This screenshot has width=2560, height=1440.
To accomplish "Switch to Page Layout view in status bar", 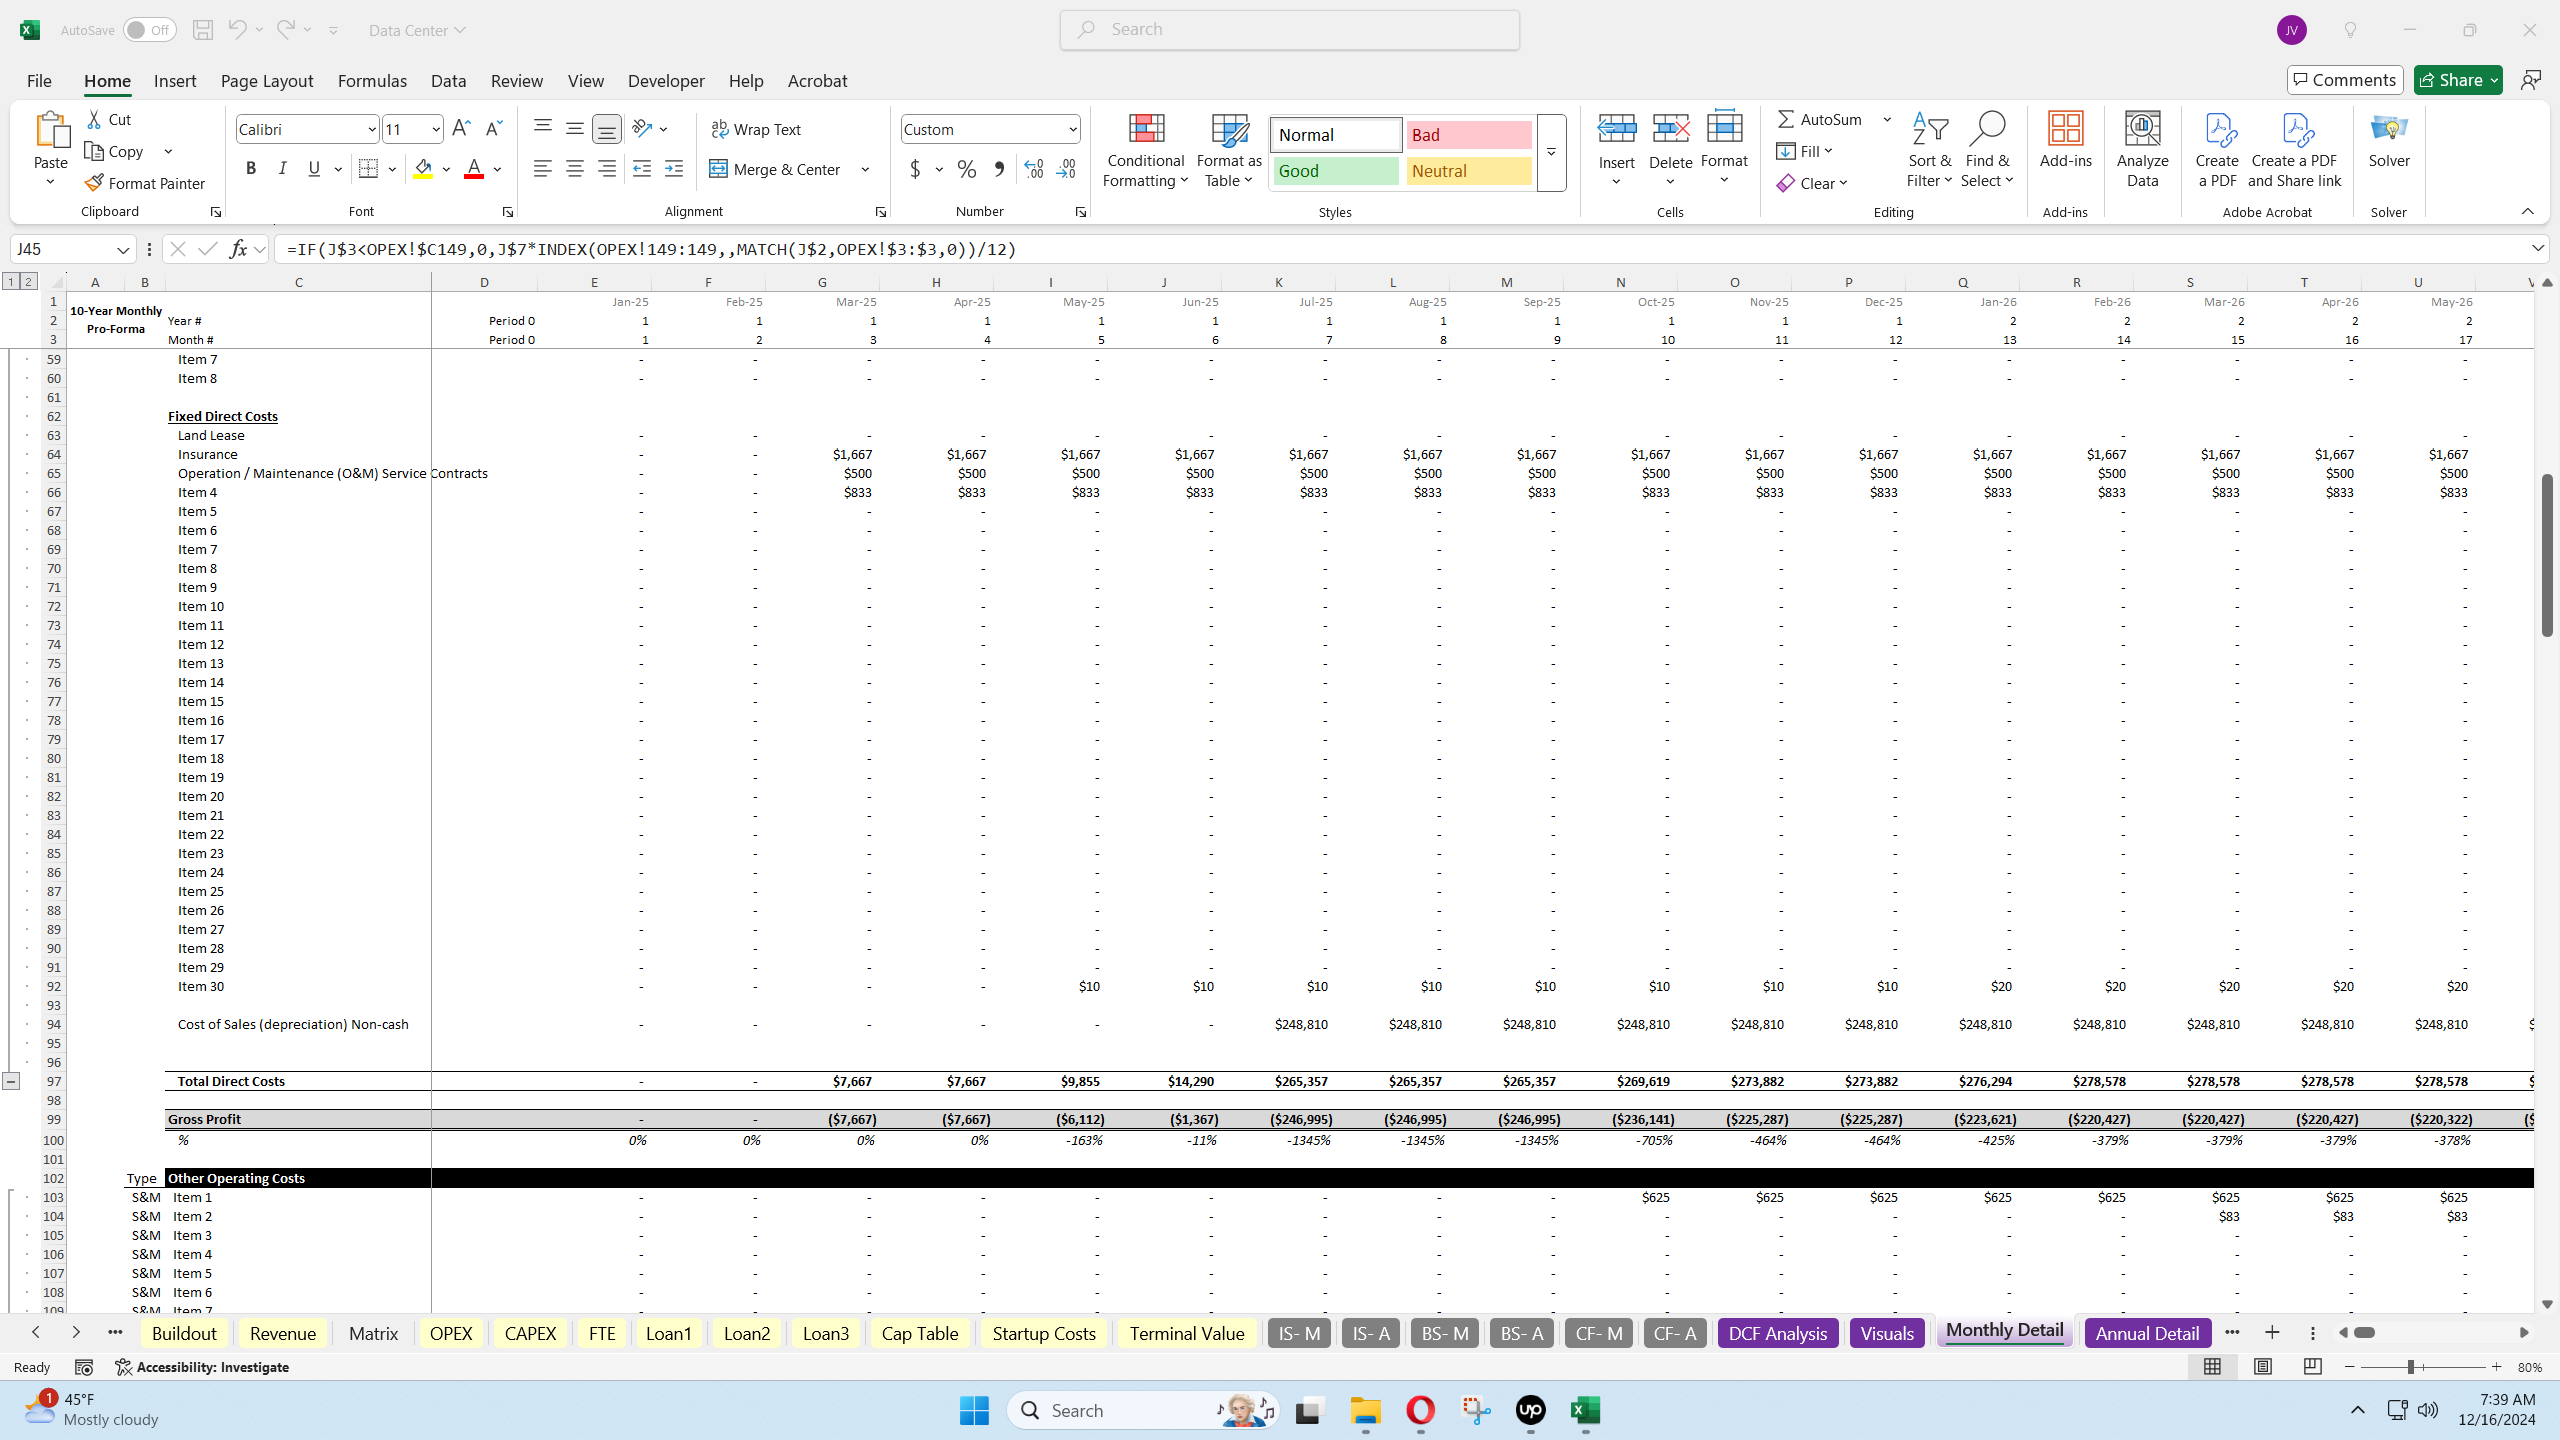I will (x=2262, y=1367).
